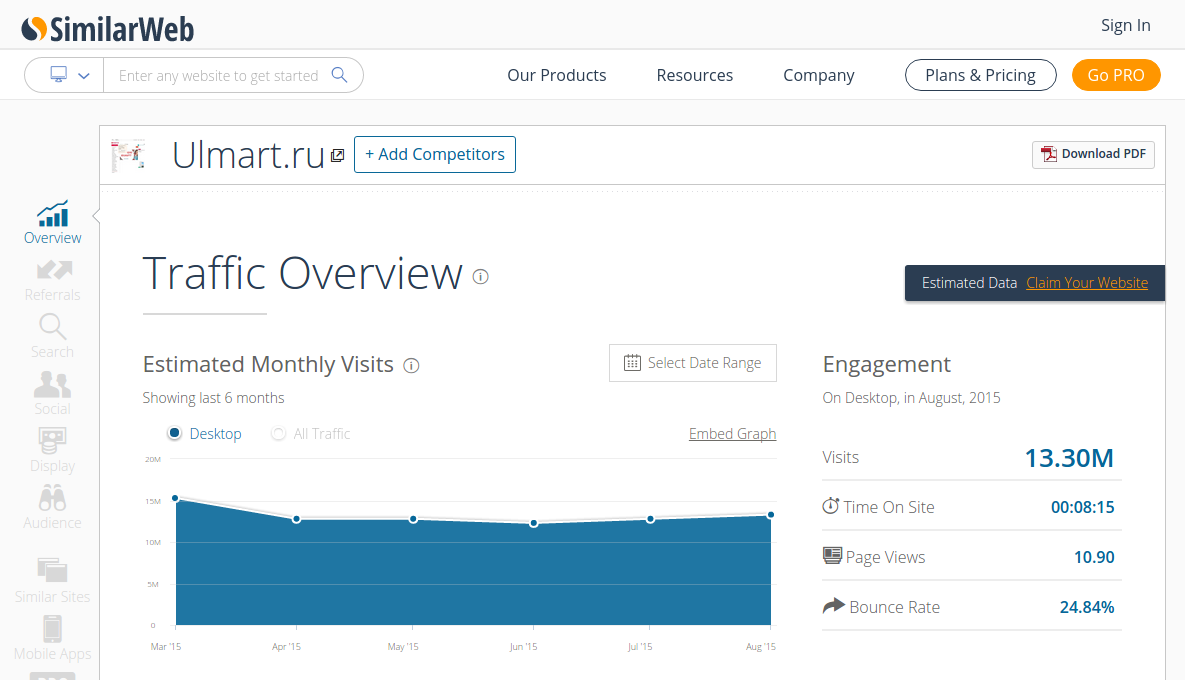Open Ulmart.ru external link icon

pos(338,155)
